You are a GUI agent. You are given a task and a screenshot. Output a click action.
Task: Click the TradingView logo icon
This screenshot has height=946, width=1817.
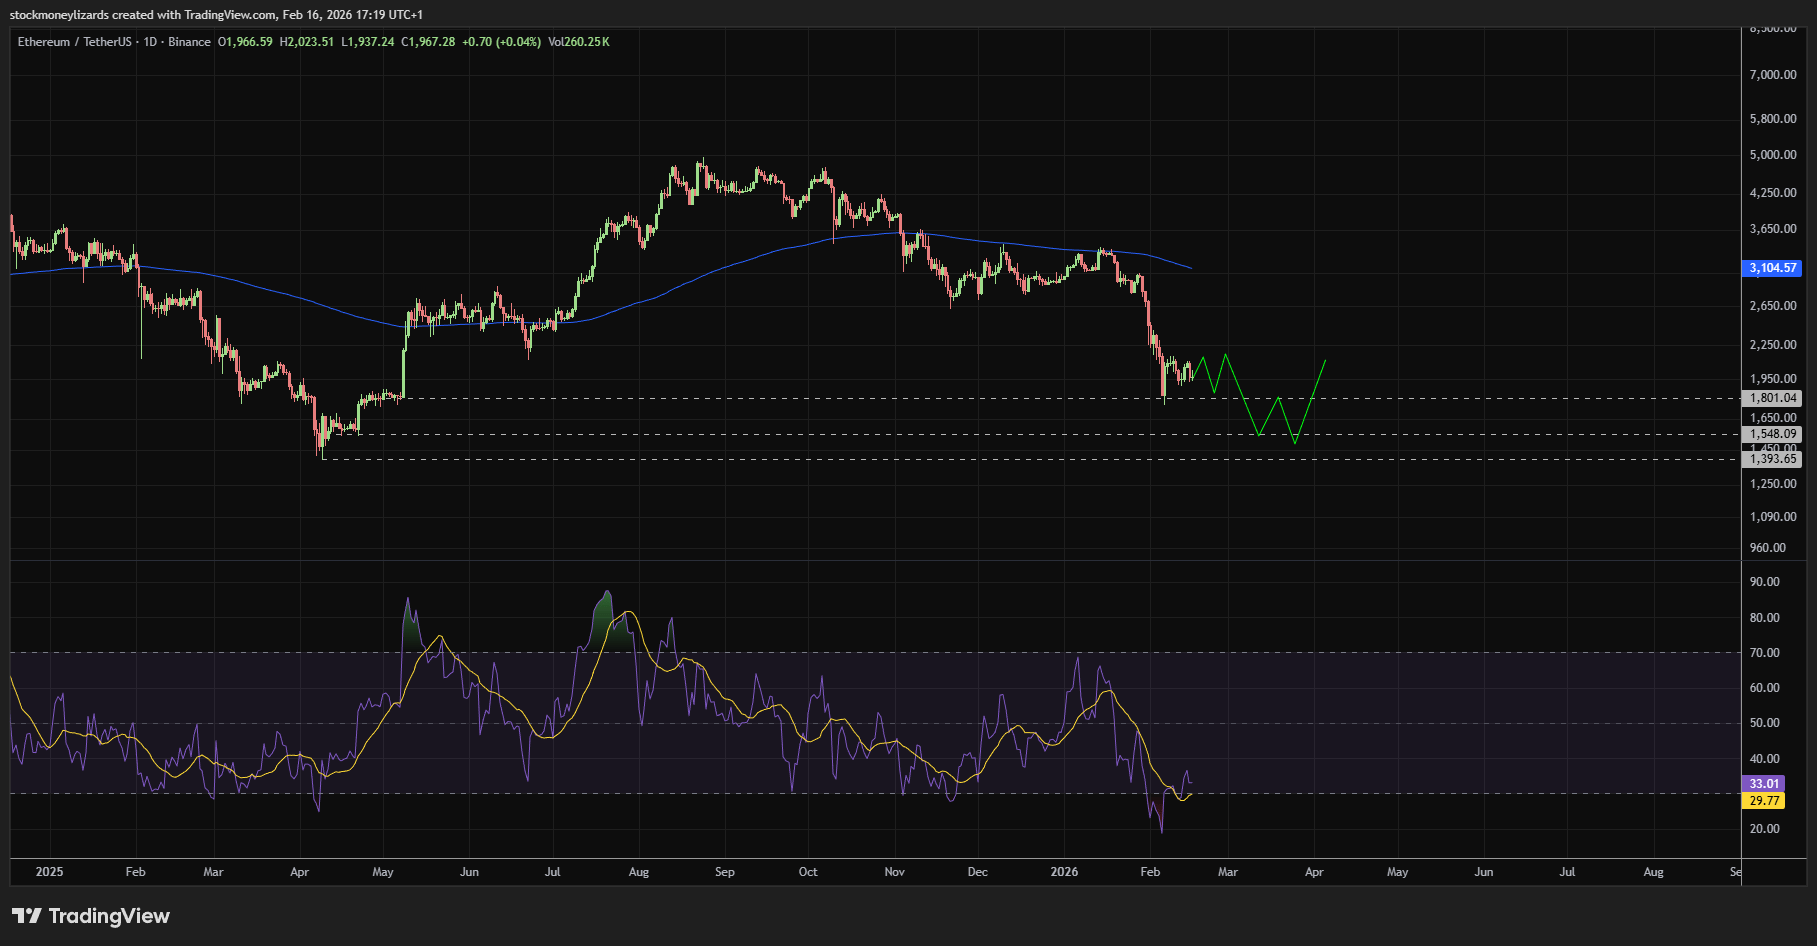[x=27, y=915]
